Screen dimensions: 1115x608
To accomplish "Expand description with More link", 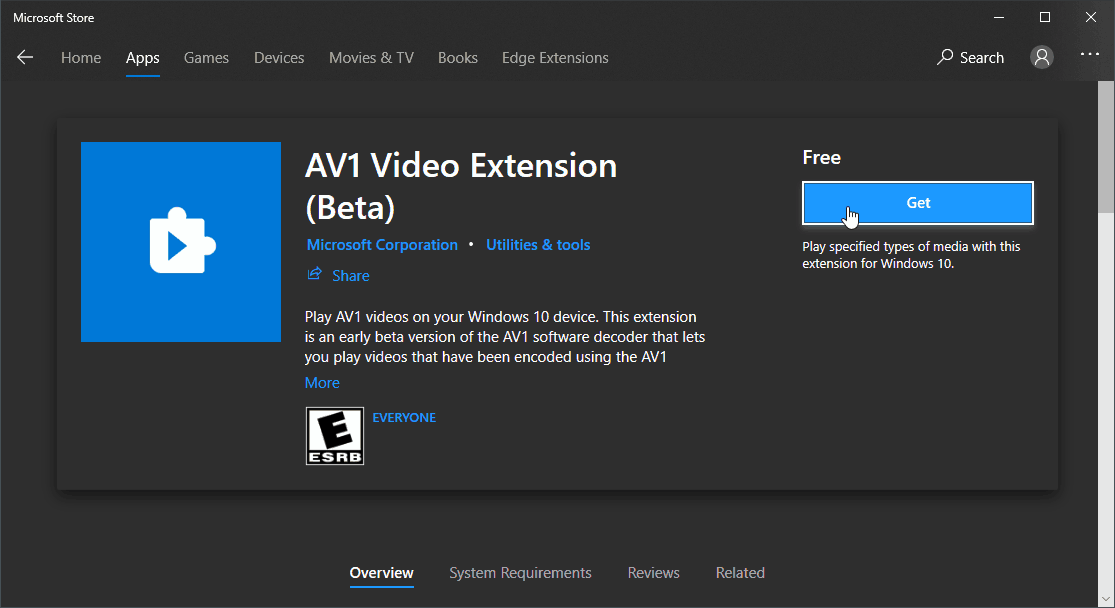I will (x=322, y=383).
